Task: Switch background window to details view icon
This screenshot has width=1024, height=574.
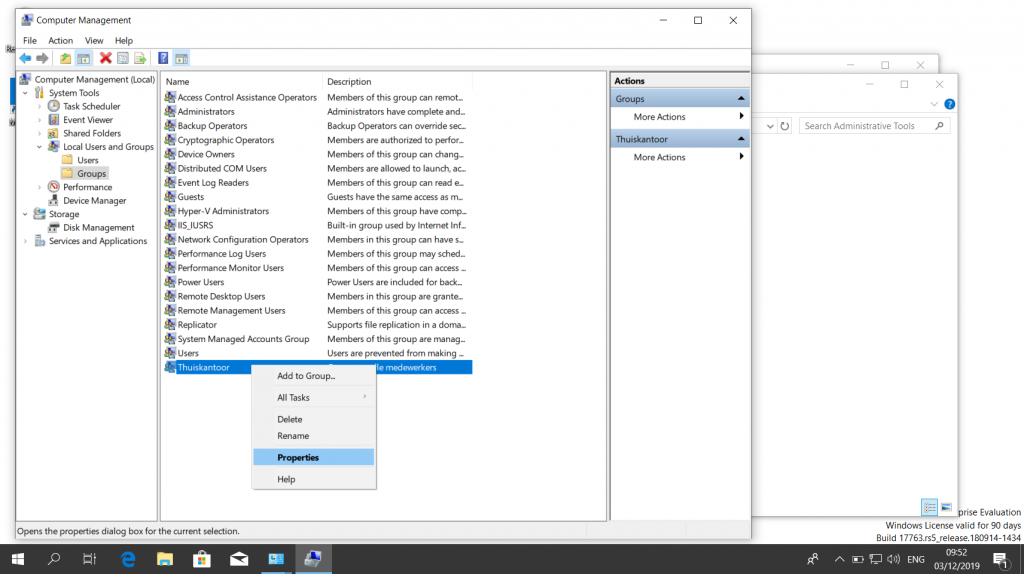Action: (929, 507)
